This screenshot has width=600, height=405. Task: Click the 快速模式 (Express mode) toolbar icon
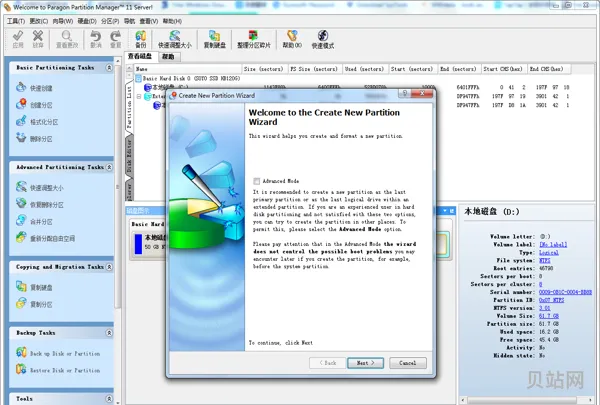(x=323, y=39)
